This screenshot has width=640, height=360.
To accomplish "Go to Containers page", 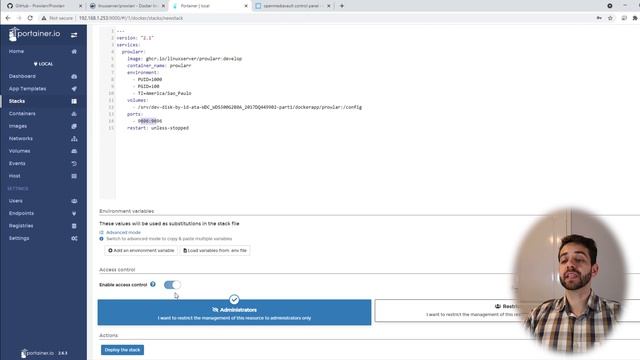I will click(22, 113).
